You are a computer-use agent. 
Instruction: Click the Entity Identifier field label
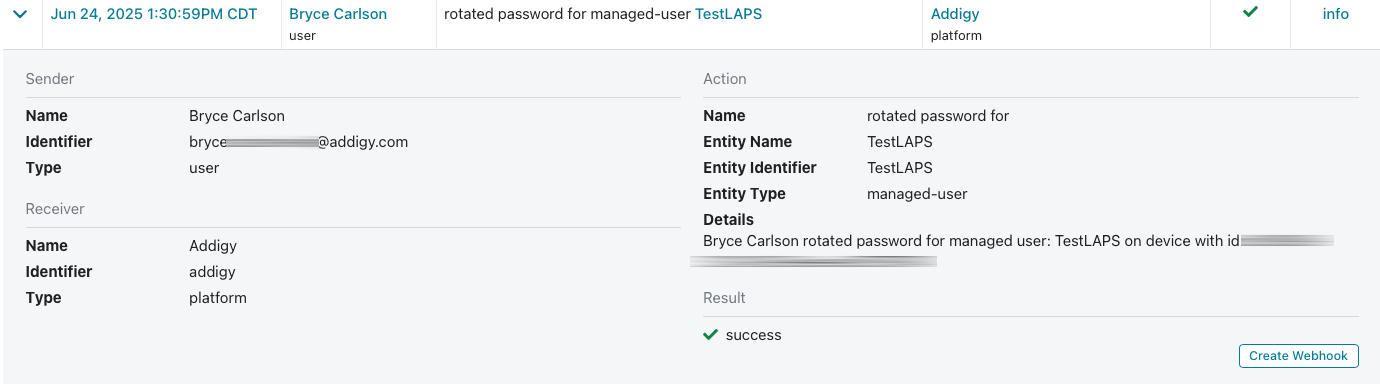[x=760, y=168]
